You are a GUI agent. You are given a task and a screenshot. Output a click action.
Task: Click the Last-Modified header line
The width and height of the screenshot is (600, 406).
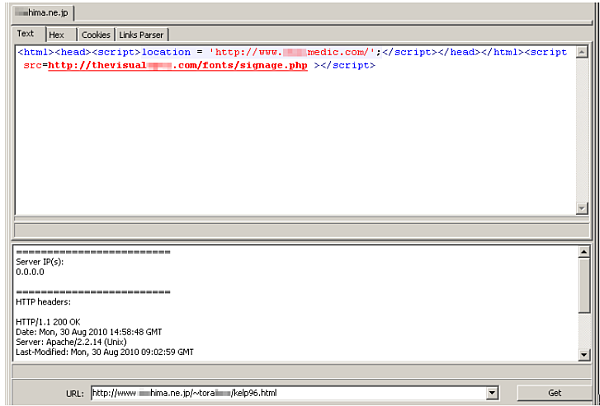[x=104, y=352]
